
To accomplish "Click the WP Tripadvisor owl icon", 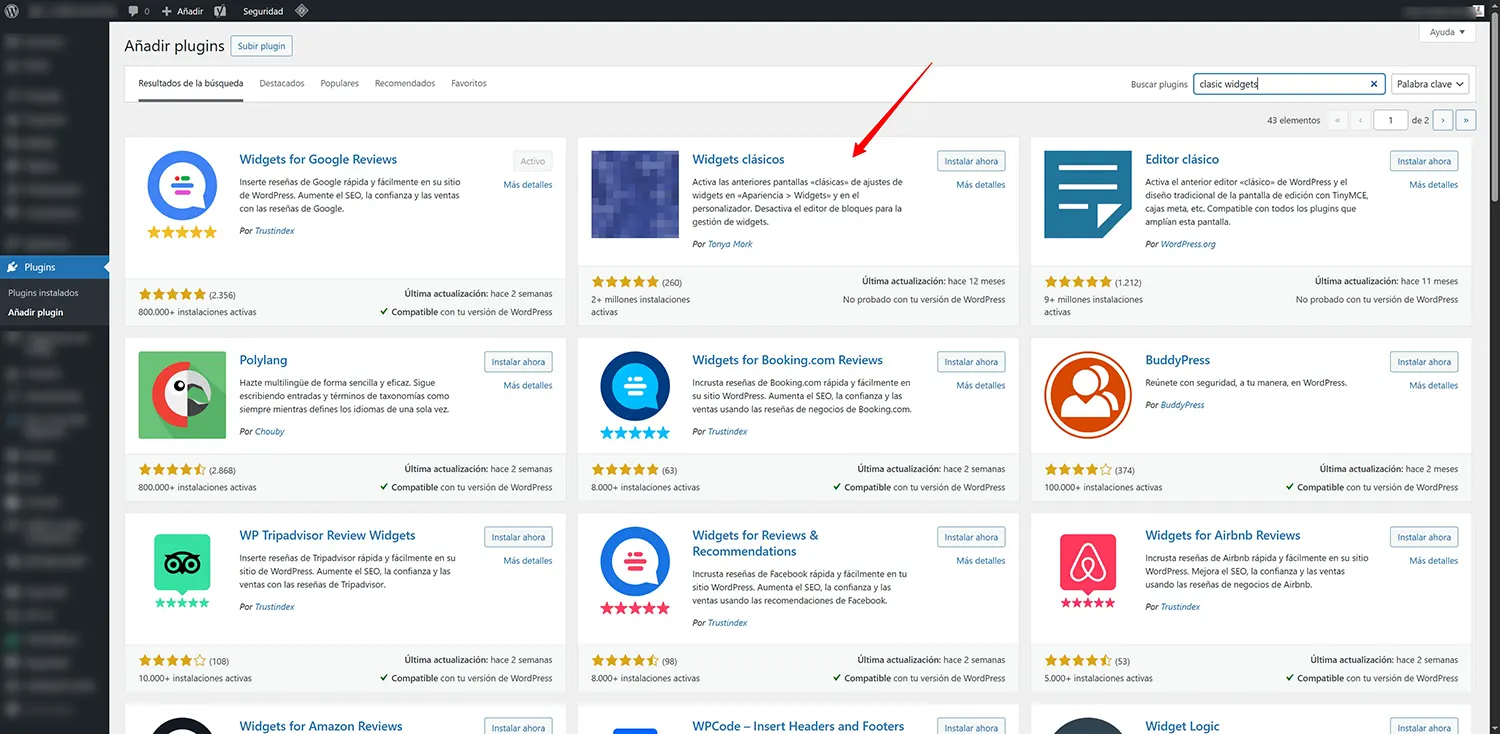I will (x=182, y=570).
